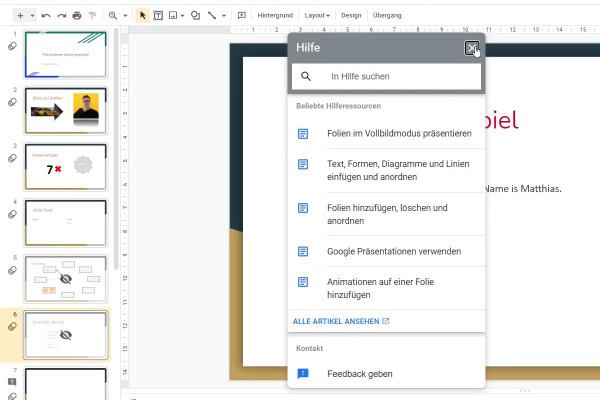Viewport: 600px width, 400px height.
Task: Redo the last action
Action: pyautogui.click(x=62, y=16)
